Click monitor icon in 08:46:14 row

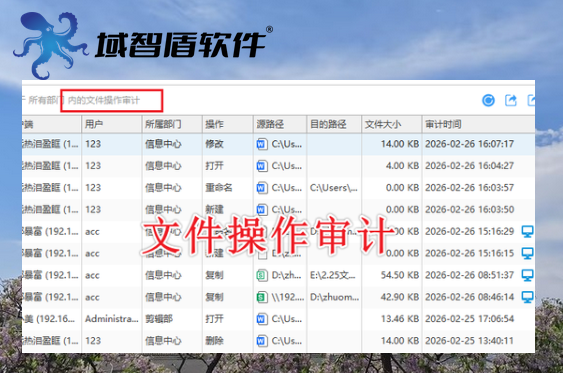tap(527, 298)
